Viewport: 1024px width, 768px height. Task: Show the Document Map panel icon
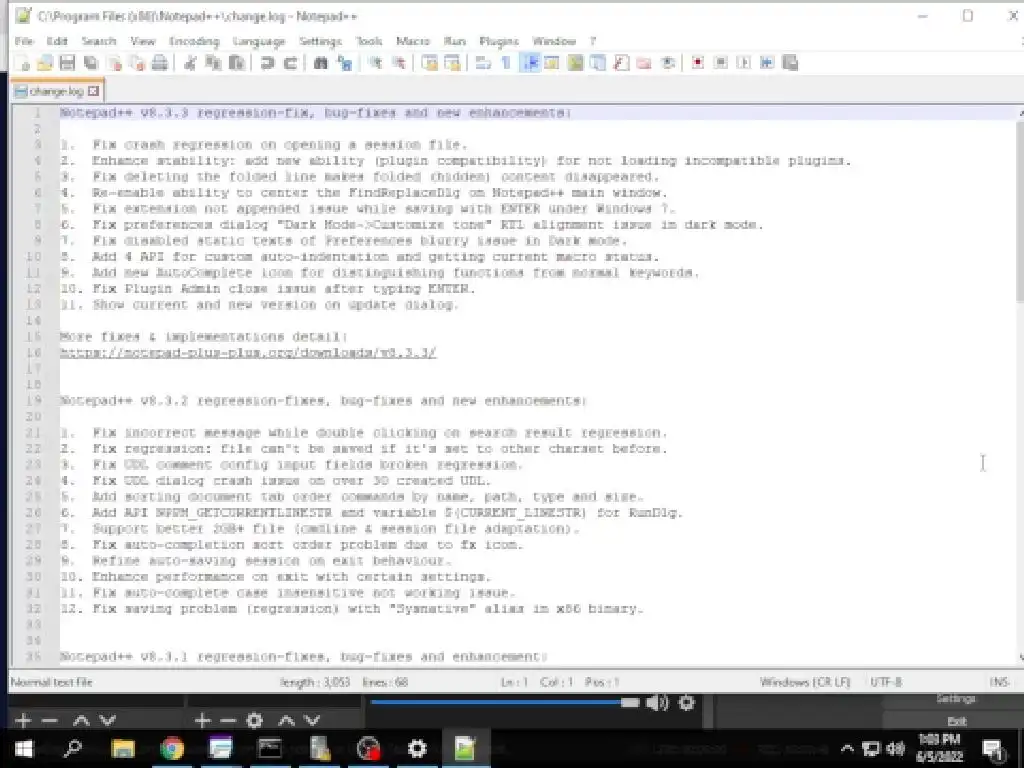[575, 63]
